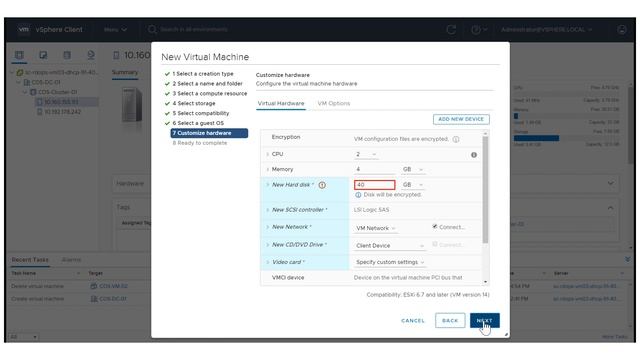Select step 7 Customize hardware
Viewport: 640px width, 360px height.
click(209, 133)
